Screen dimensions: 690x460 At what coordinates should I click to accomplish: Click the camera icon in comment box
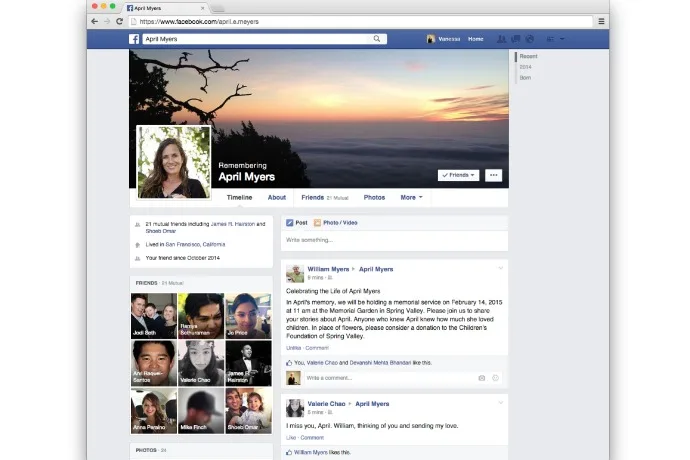point(482,378)
